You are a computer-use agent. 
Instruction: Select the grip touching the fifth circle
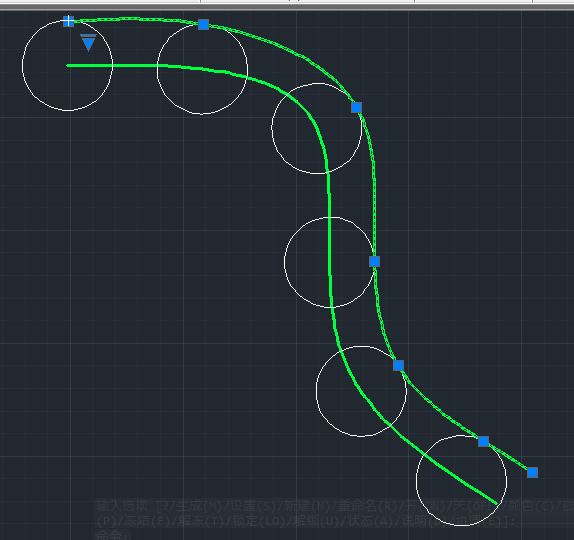pos(398,365)
